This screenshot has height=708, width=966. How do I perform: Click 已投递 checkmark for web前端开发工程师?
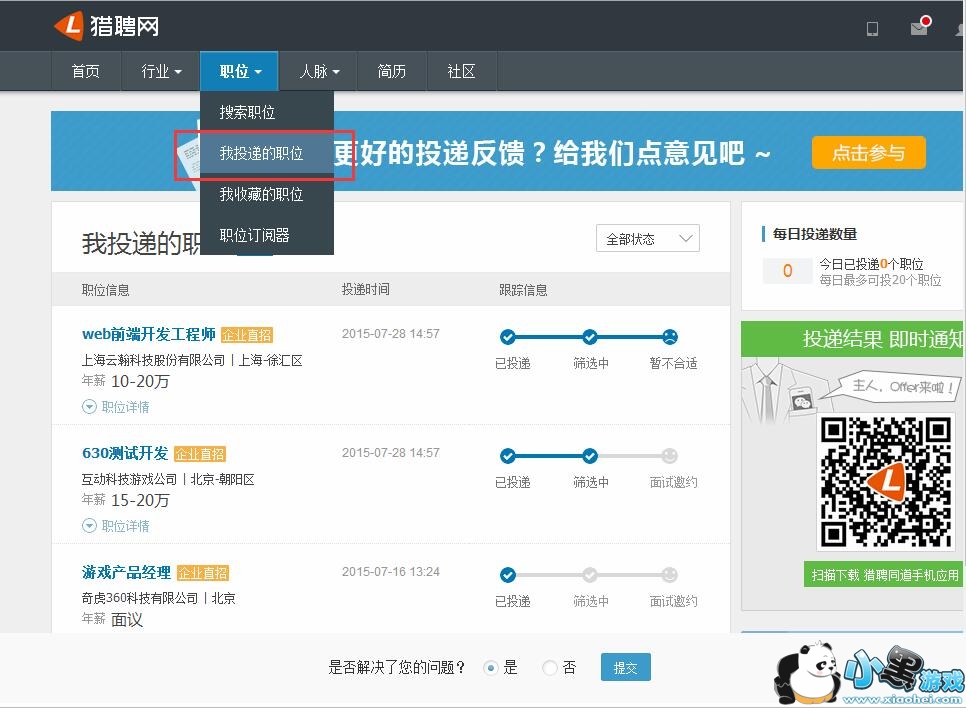pyautogui.click(x=508, y=336)
